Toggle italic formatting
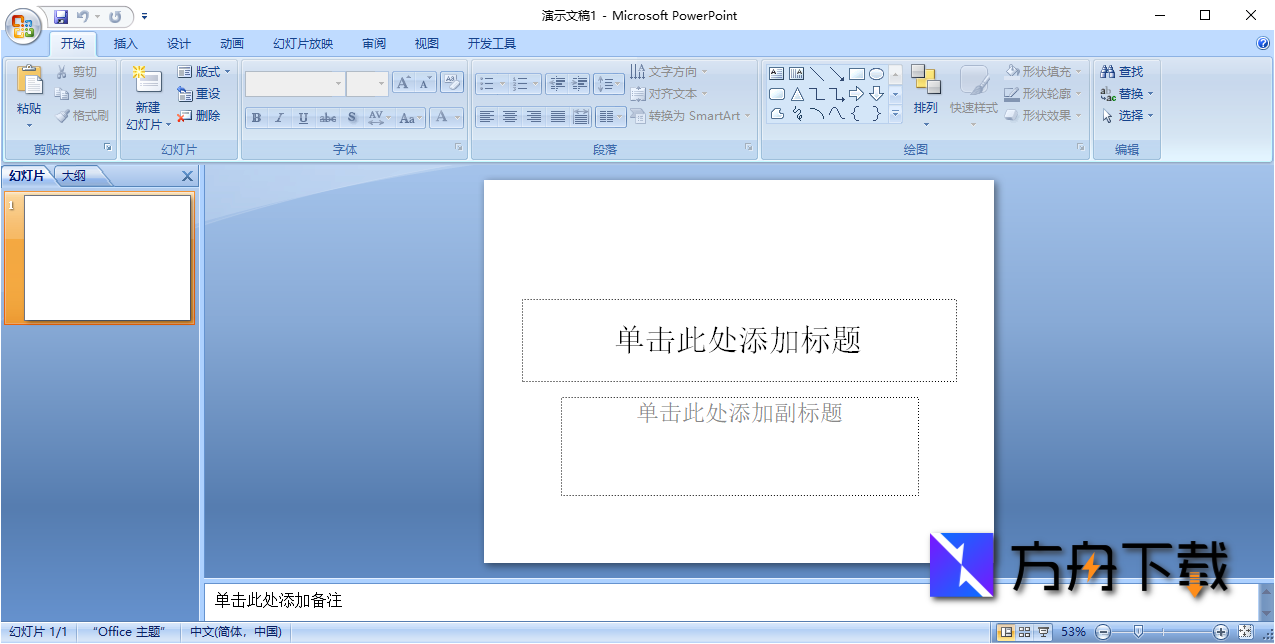Image resolution: width=1275 pixels, height=644 pixels. tap(279, 117)
